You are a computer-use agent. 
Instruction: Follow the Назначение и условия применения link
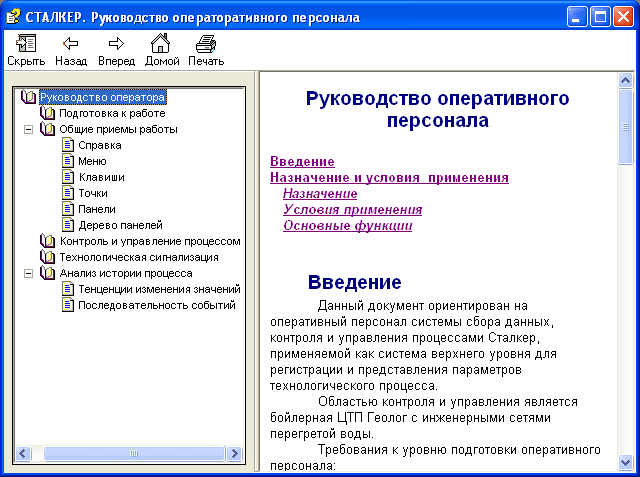click(x=389, y=177)
